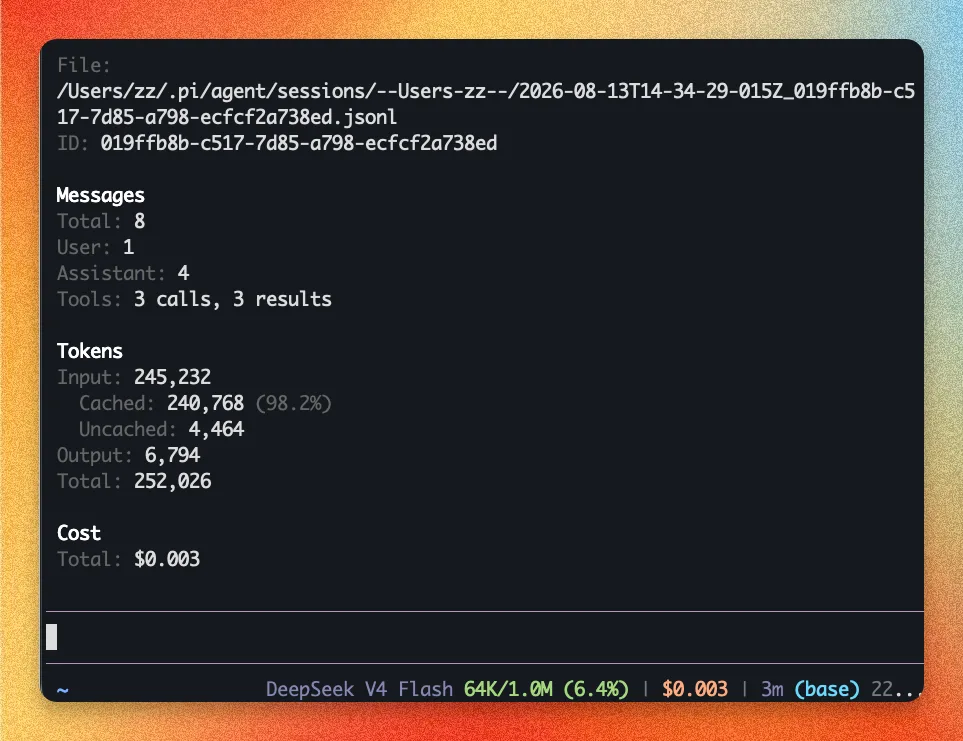
Task: Click the Messages section heading
Action: pyautogui.click(x=101, y=195)
